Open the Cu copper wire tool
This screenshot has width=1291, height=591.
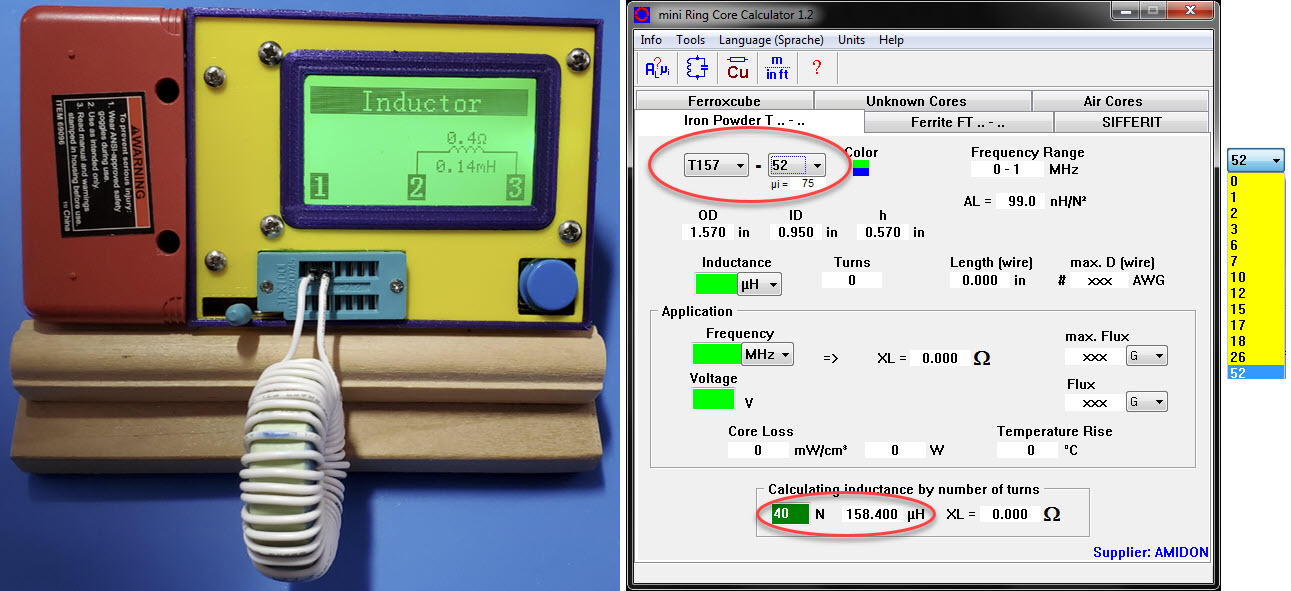tap(738, 68)
